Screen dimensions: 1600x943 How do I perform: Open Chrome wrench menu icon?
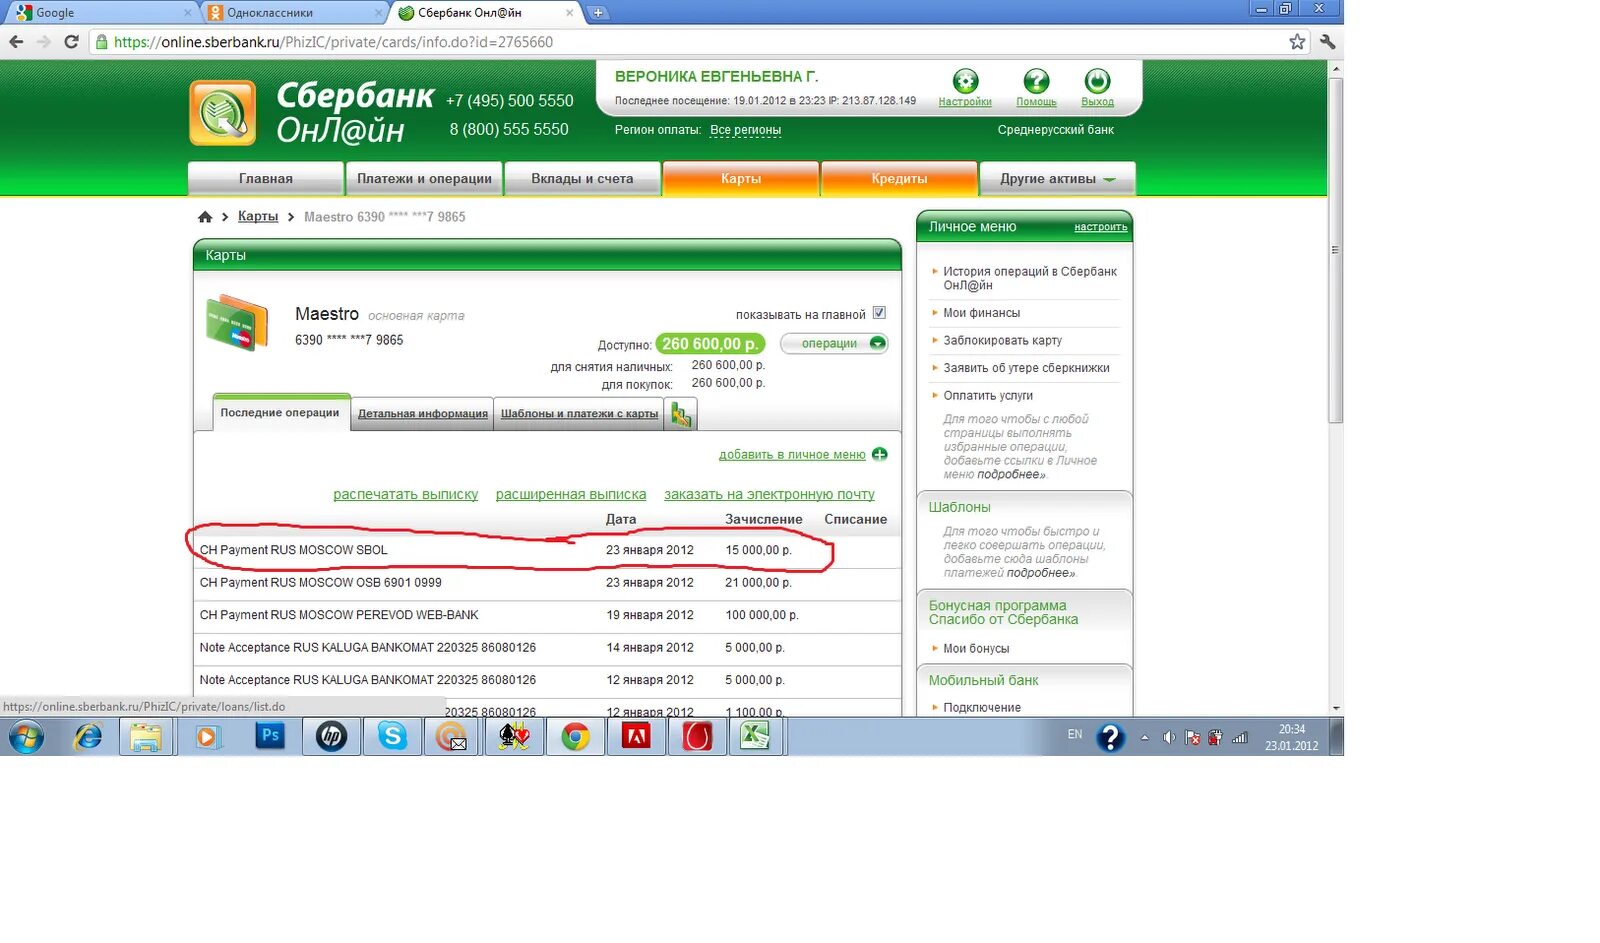tap(1327, 42)
